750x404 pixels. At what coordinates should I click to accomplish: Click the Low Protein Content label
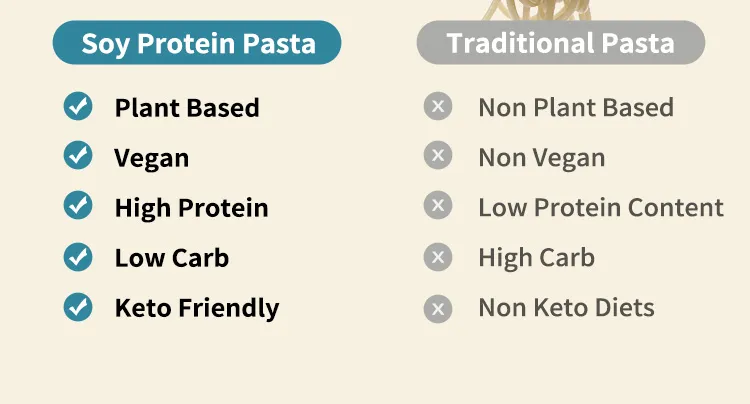(600, 208)
